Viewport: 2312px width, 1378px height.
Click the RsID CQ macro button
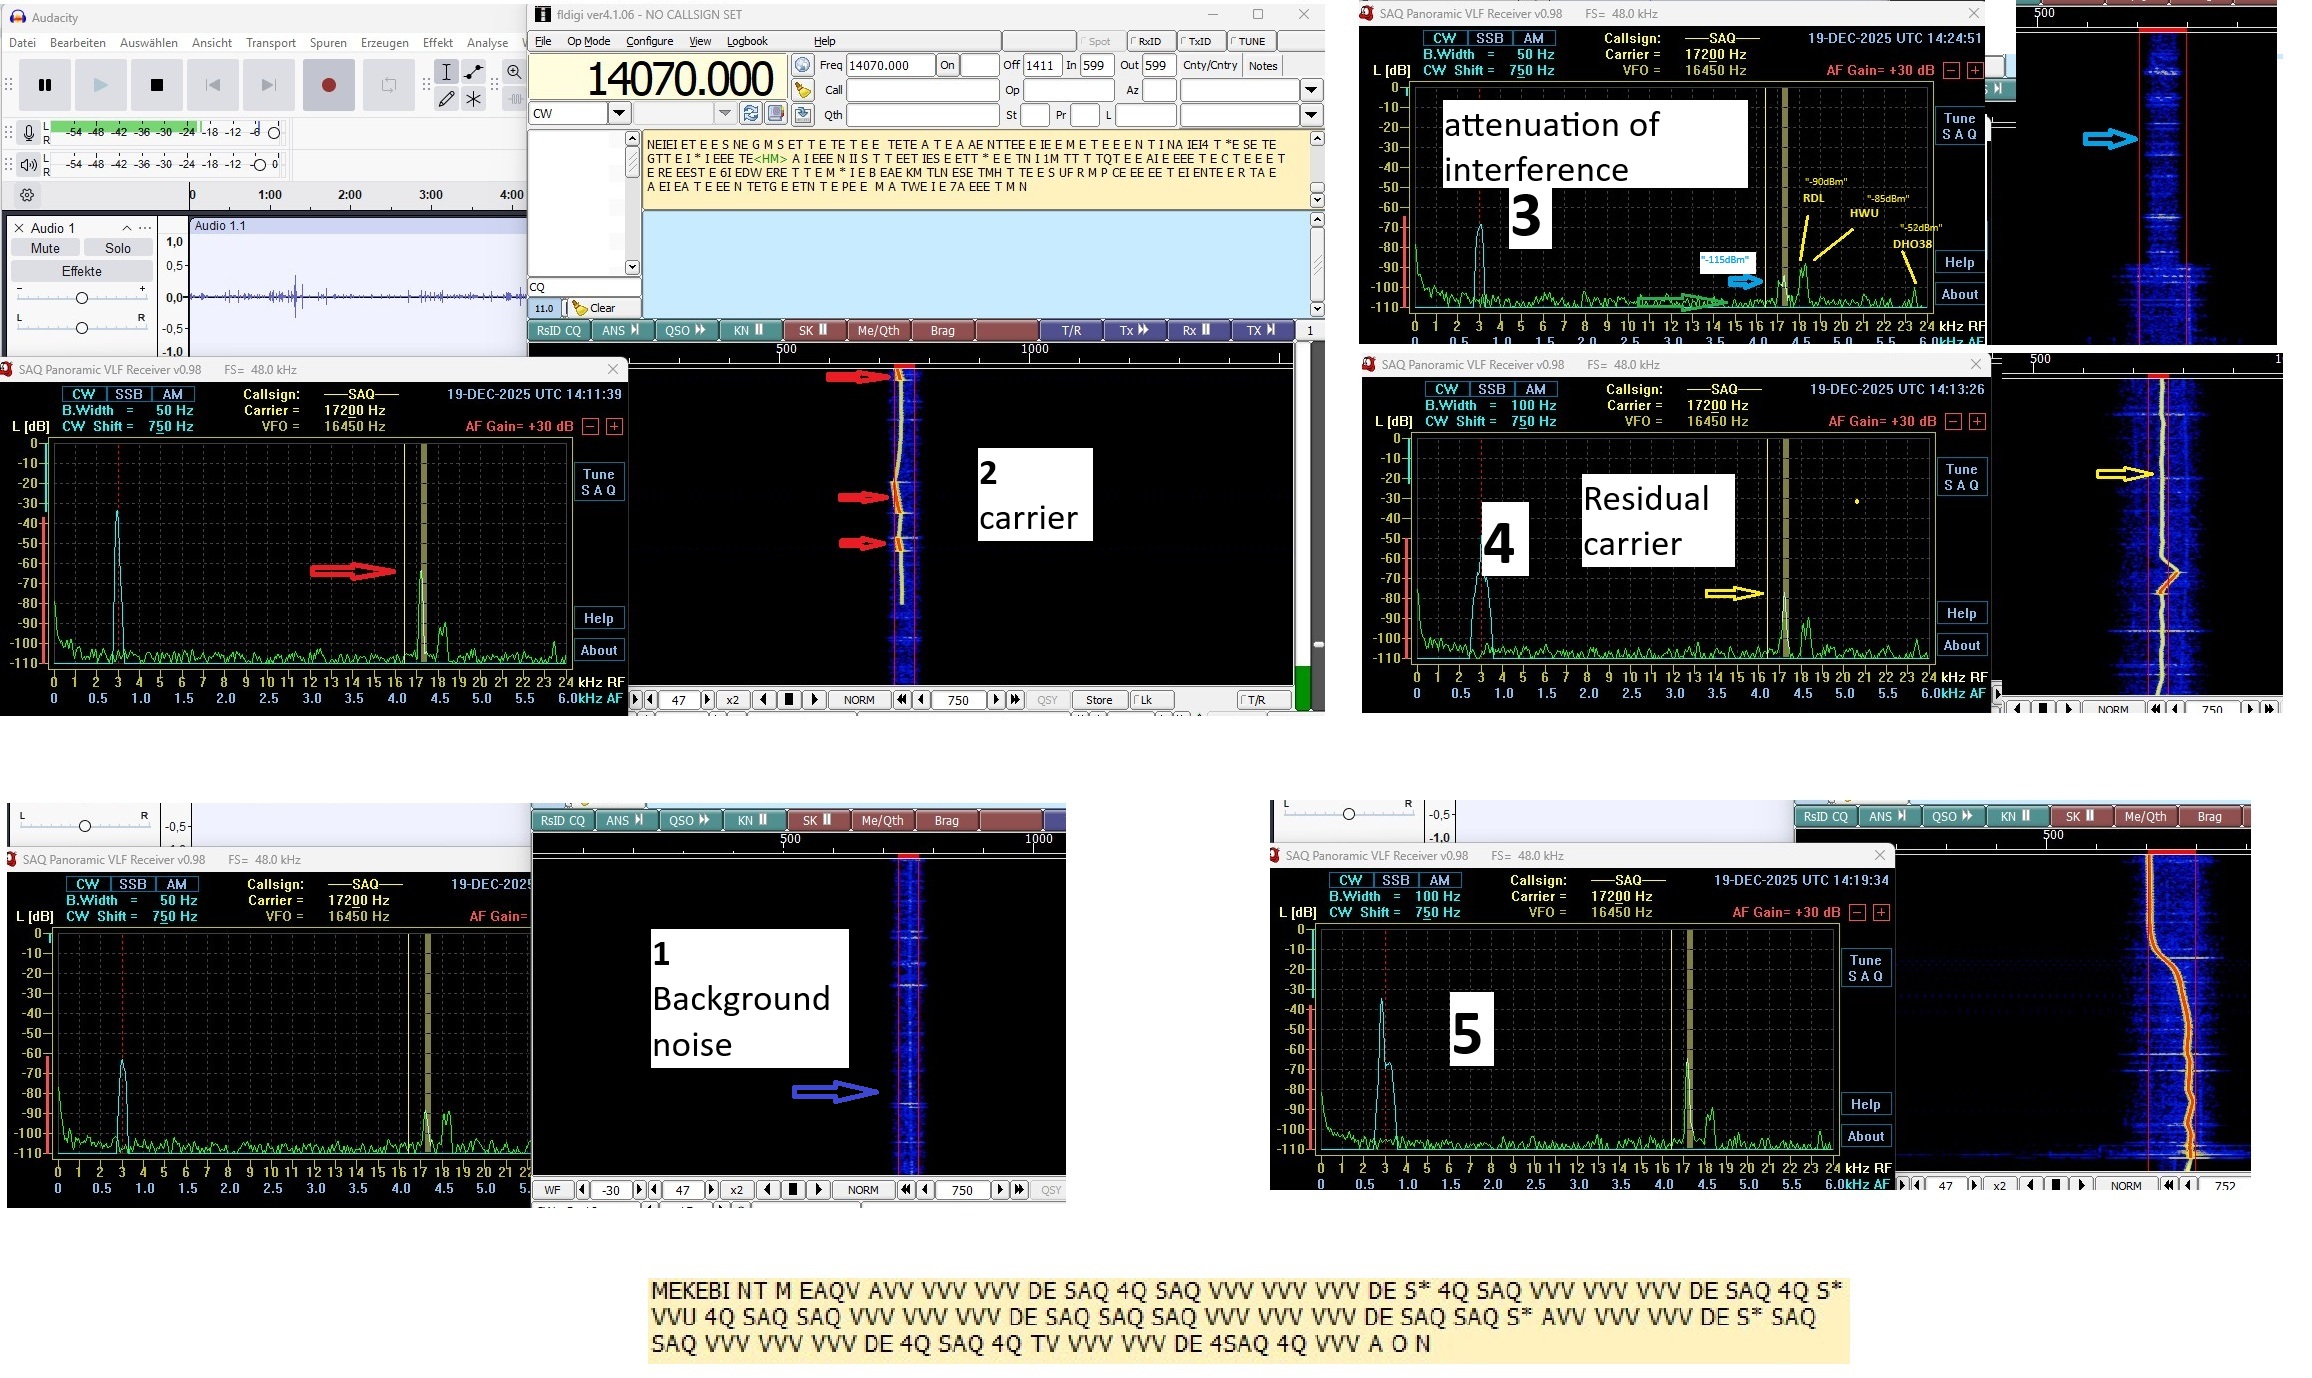558,331
